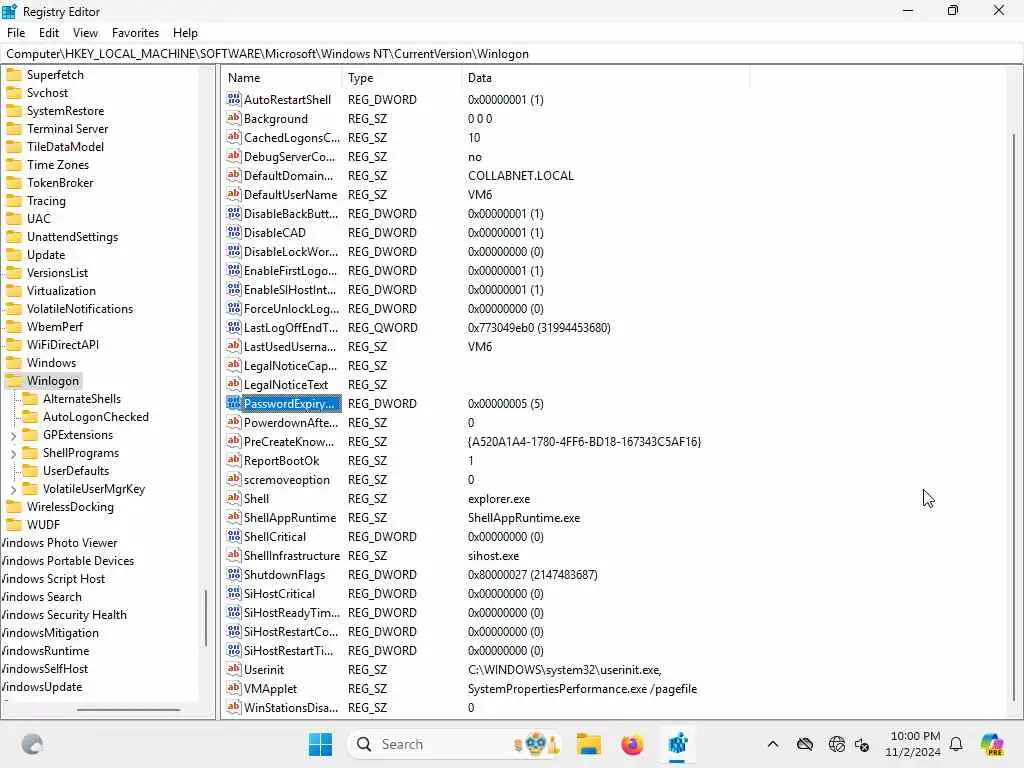This screenshot has height=768, width=1024.
Task: Click the ShutdownFlags DWORD icon
Action: tap(234, 574)
